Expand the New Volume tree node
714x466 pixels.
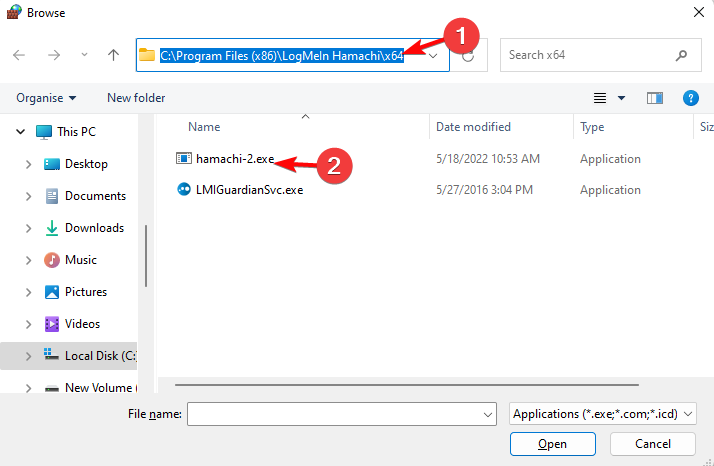coord(28,388)
